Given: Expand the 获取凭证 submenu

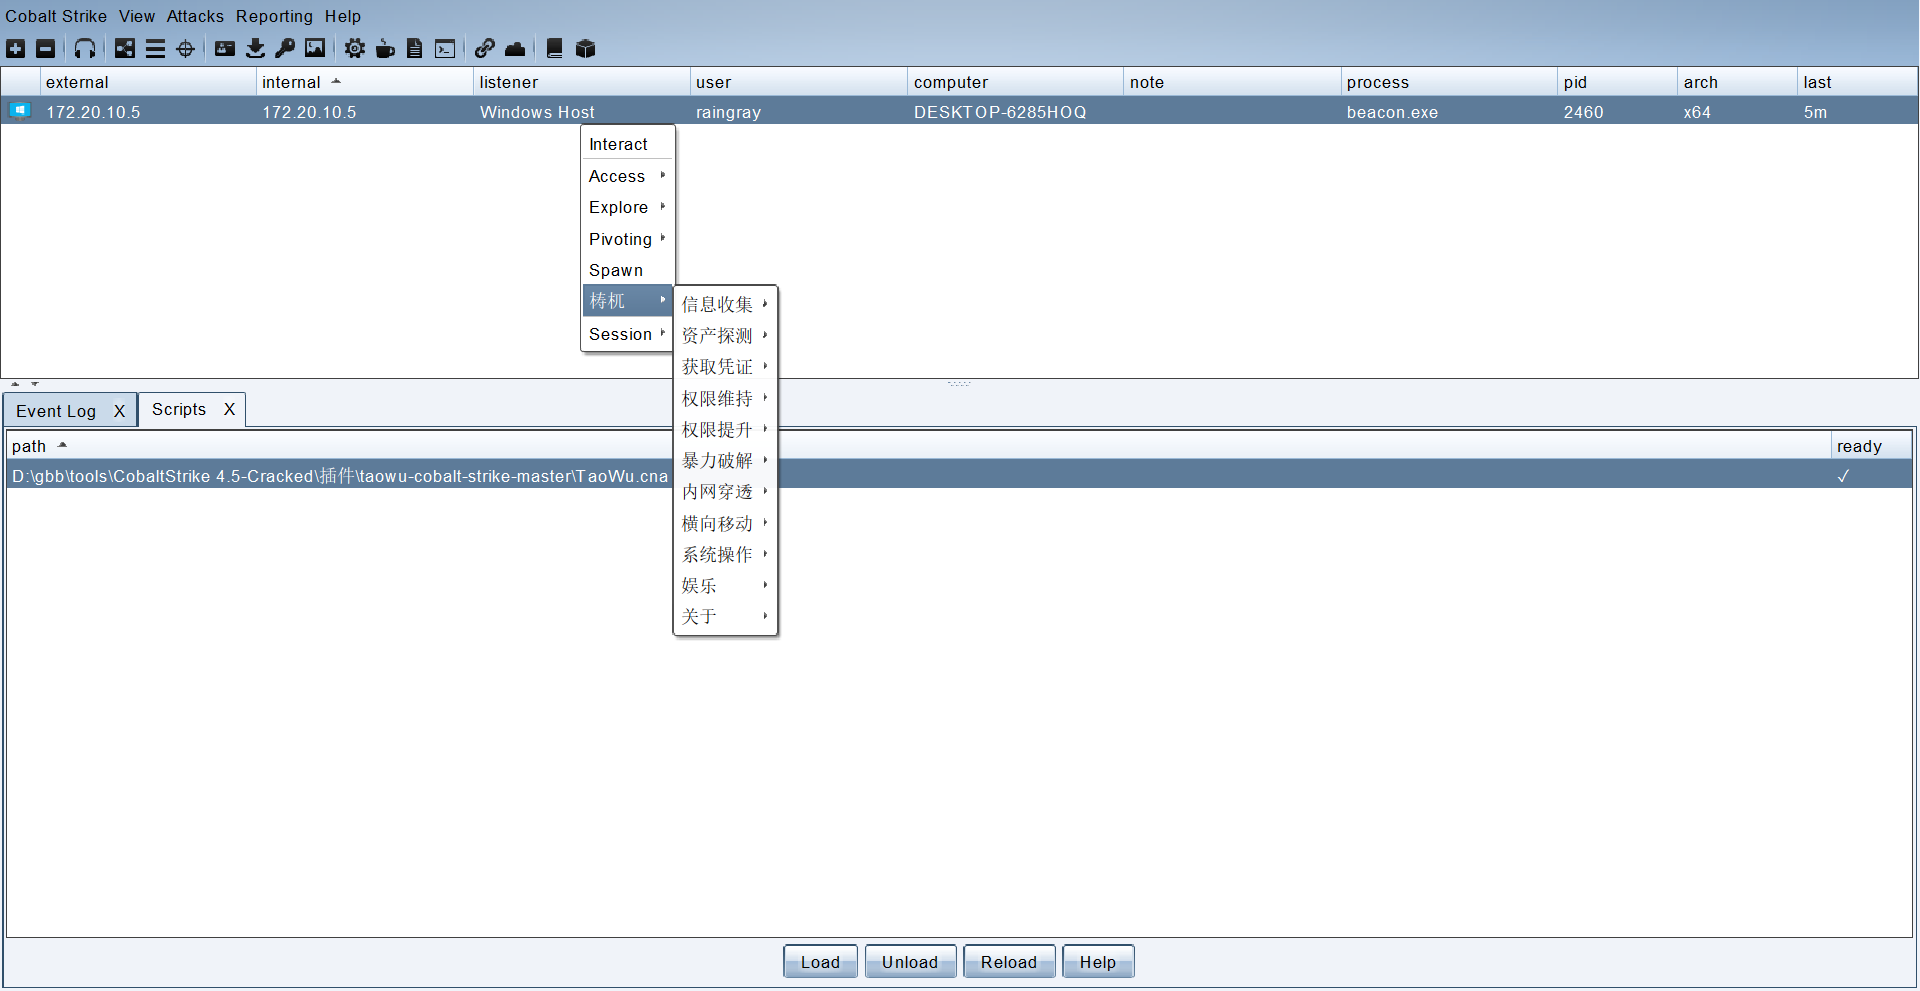Looking at the screenshot, I should [725, 367].
